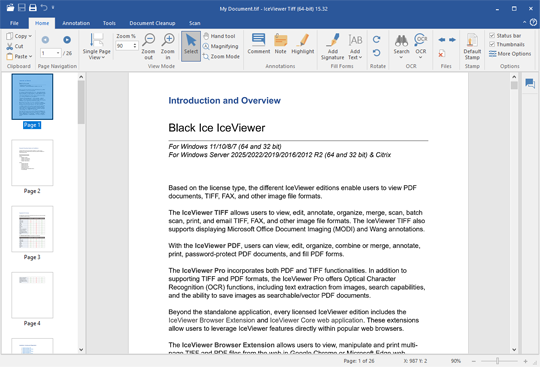This screenshot has width=540, height=367.
Task: Go to next page arrow
Action: click(67, 40)
